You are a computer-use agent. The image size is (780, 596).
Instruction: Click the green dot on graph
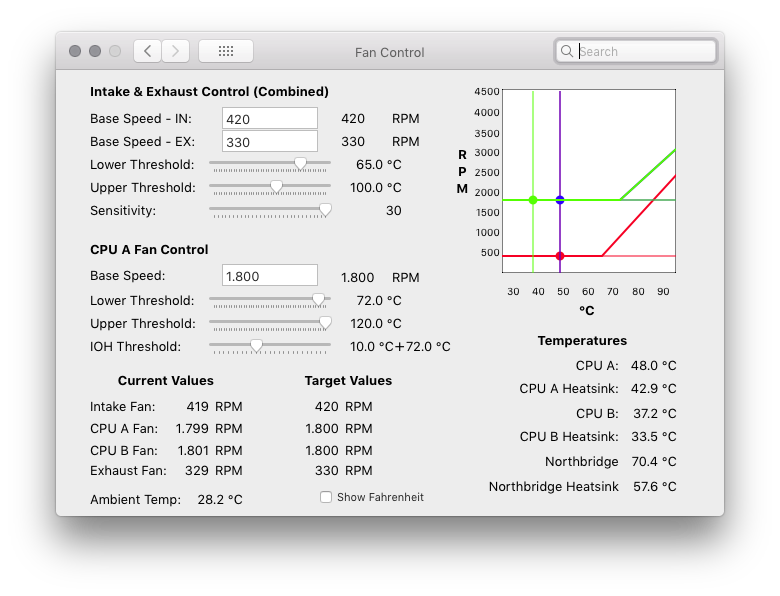pos(533,200)
